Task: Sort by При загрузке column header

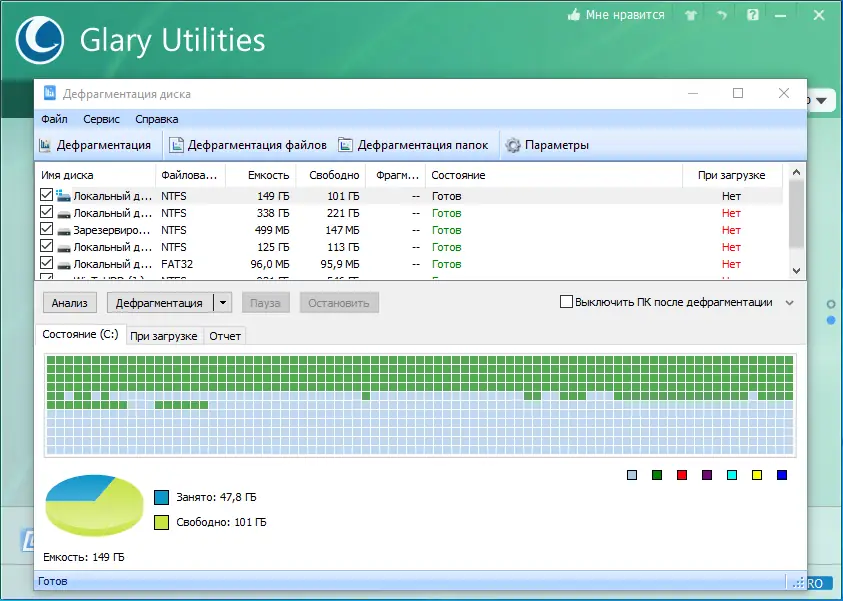Action: 732,175
